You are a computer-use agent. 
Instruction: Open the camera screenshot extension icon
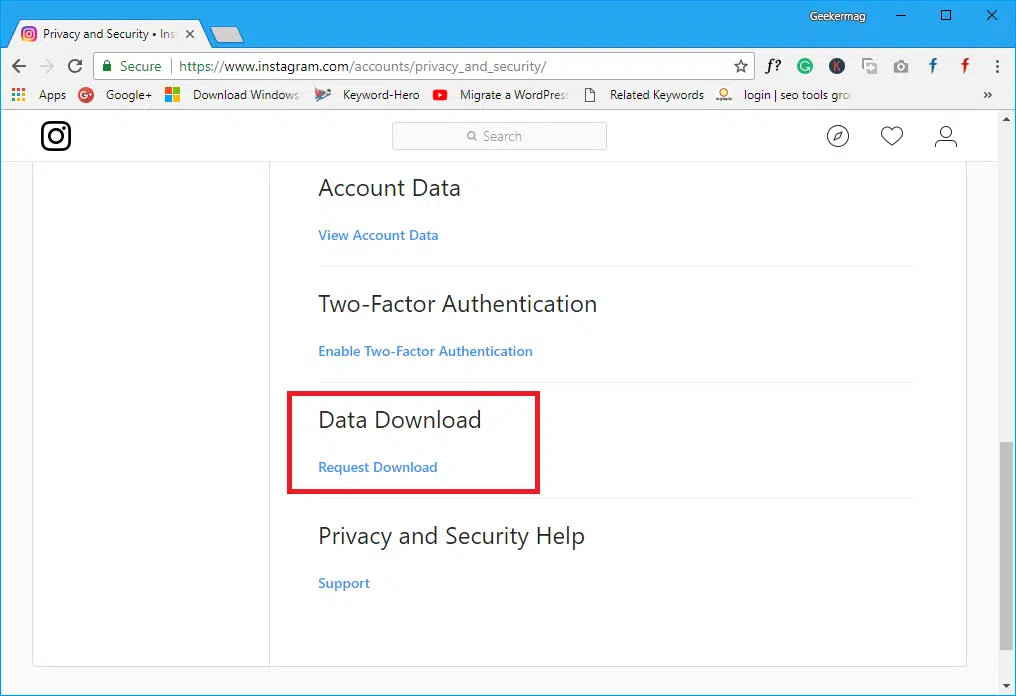click(901, 66)
